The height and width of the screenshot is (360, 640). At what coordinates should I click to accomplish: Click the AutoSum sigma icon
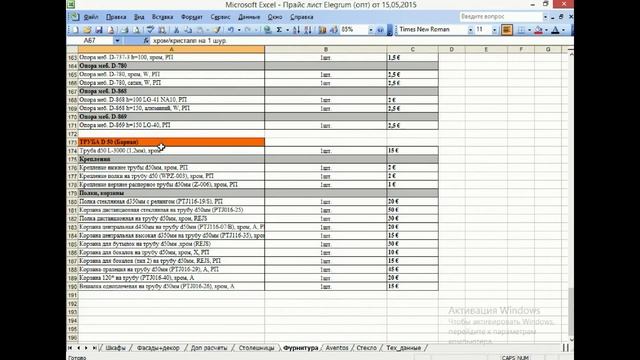pos(279,30)
